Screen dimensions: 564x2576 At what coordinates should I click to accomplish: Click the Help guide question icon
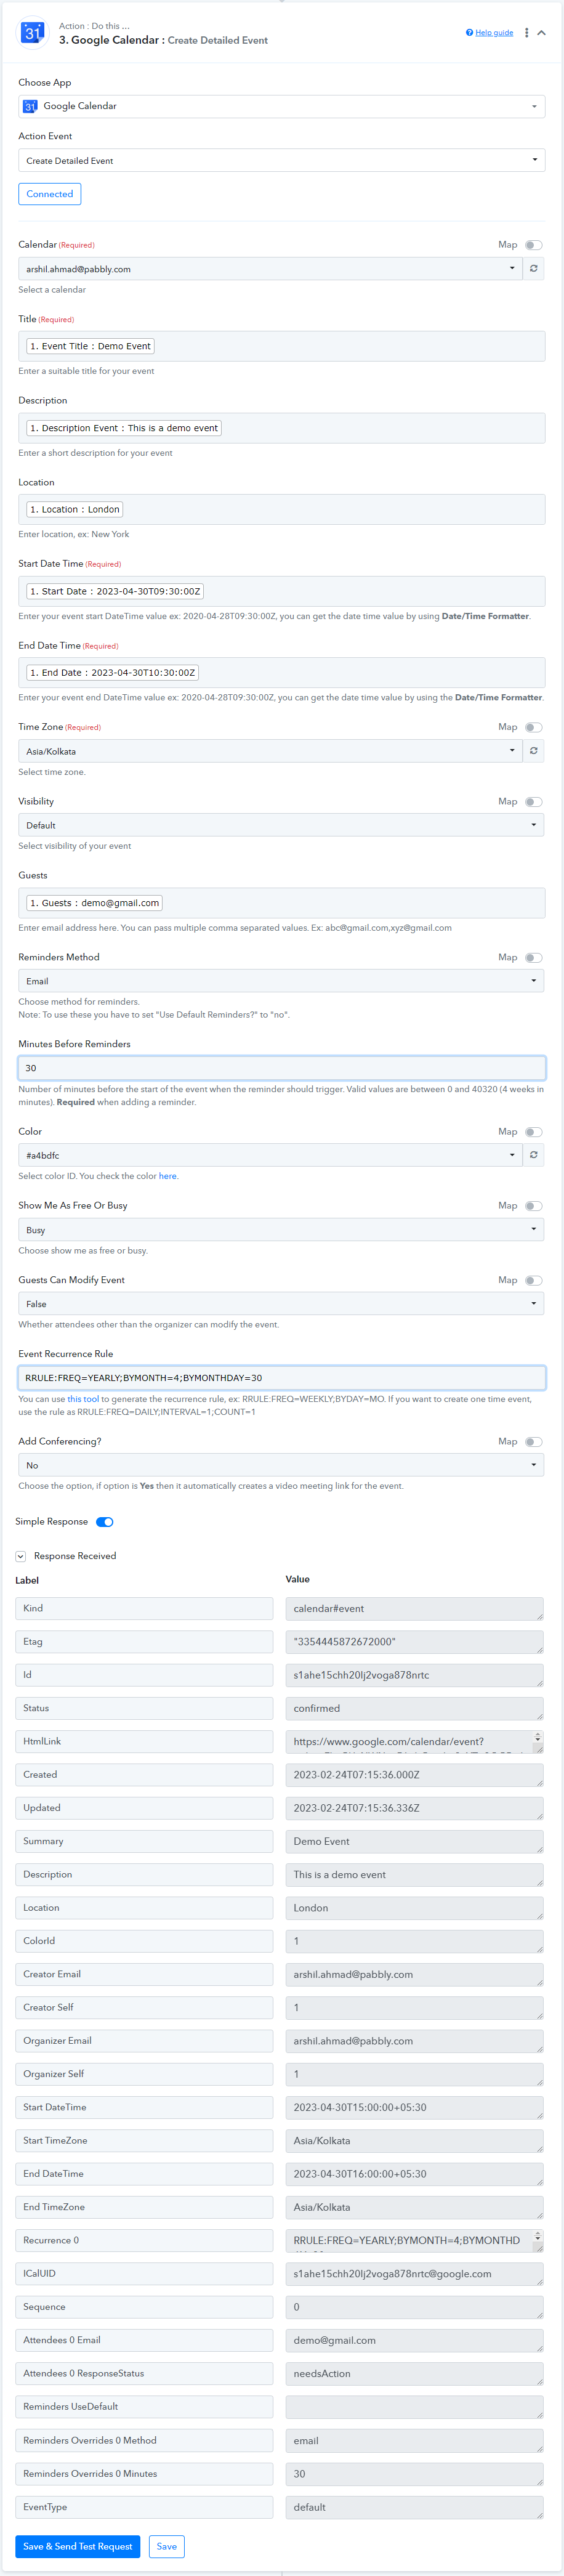pyautogui.click(x=469, y=33)
